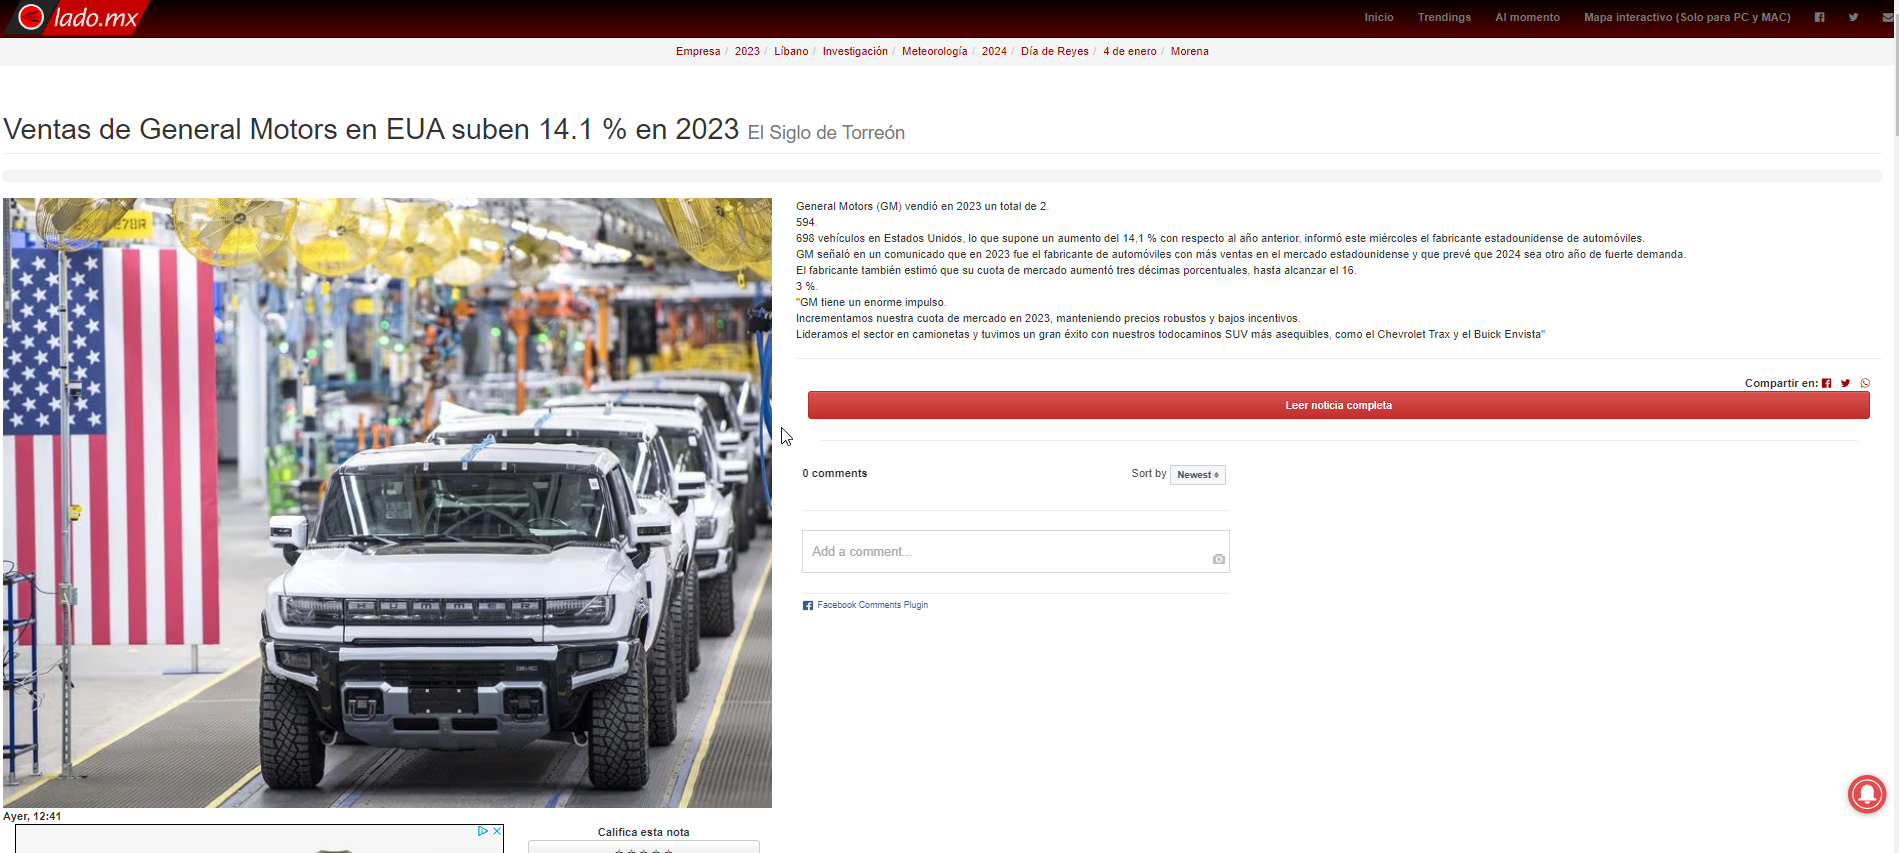Click the El Siglo de Torreón source label

826,132
